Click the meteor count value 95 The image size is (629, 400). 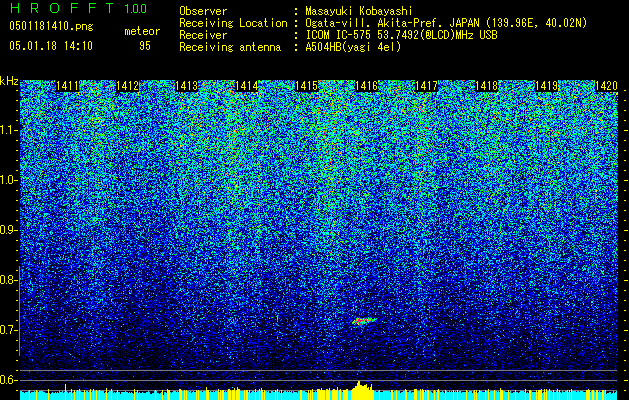click(x=145, y=46)
